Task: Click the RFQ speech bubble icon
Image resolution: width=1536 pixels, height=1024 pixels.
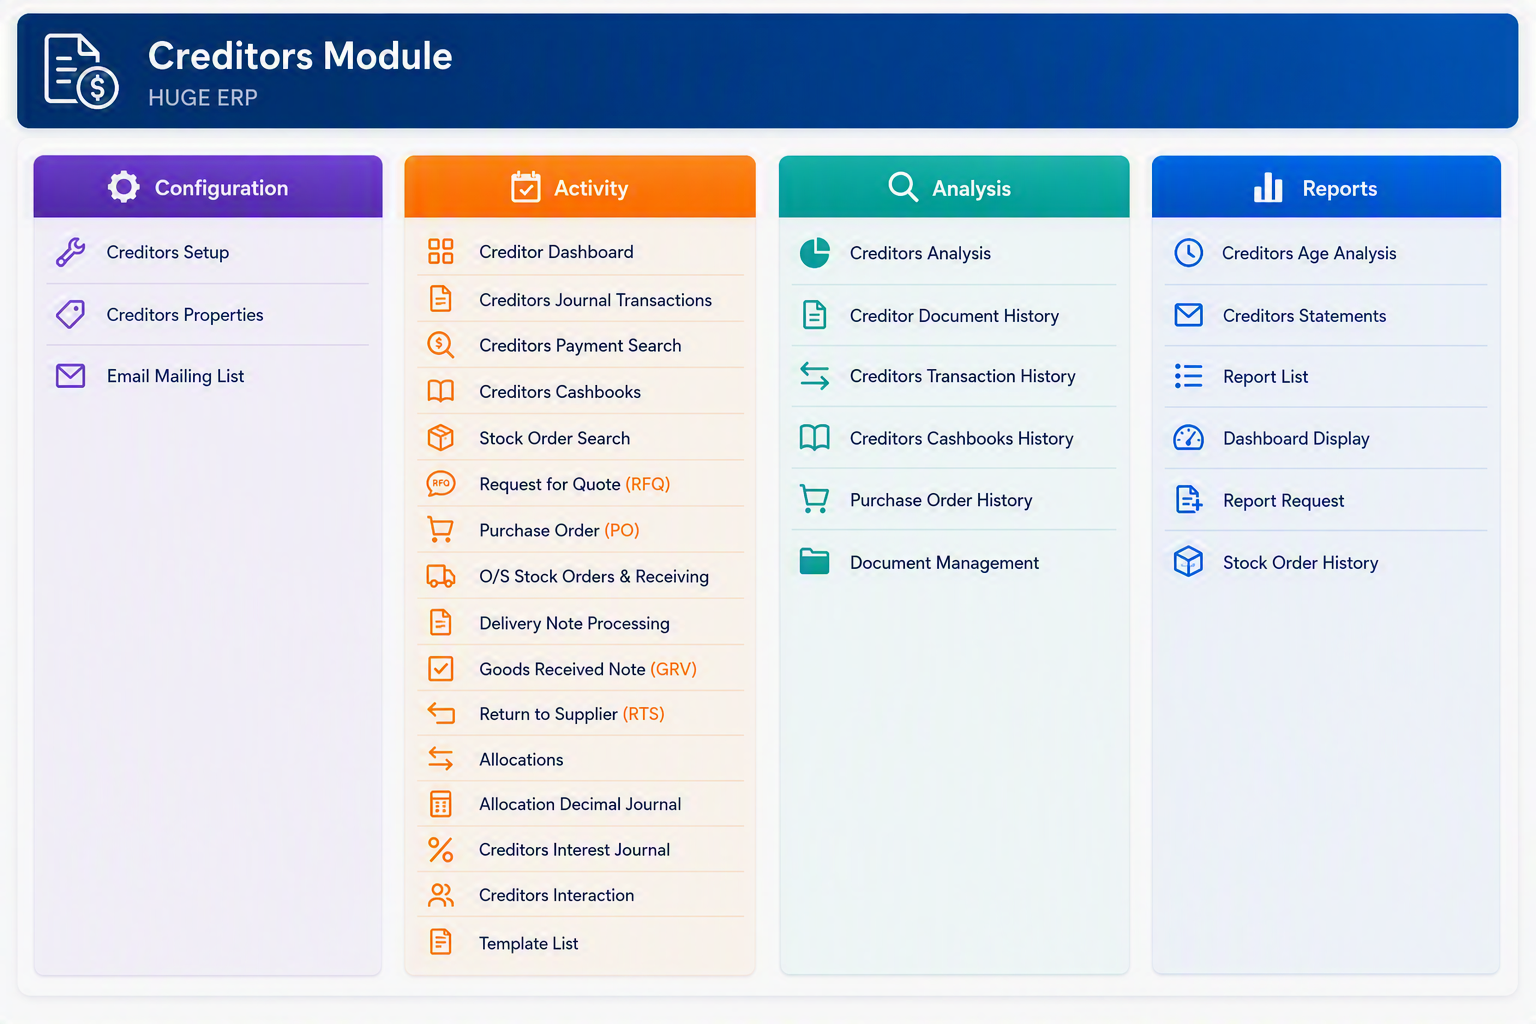Action: coord(441,484)
